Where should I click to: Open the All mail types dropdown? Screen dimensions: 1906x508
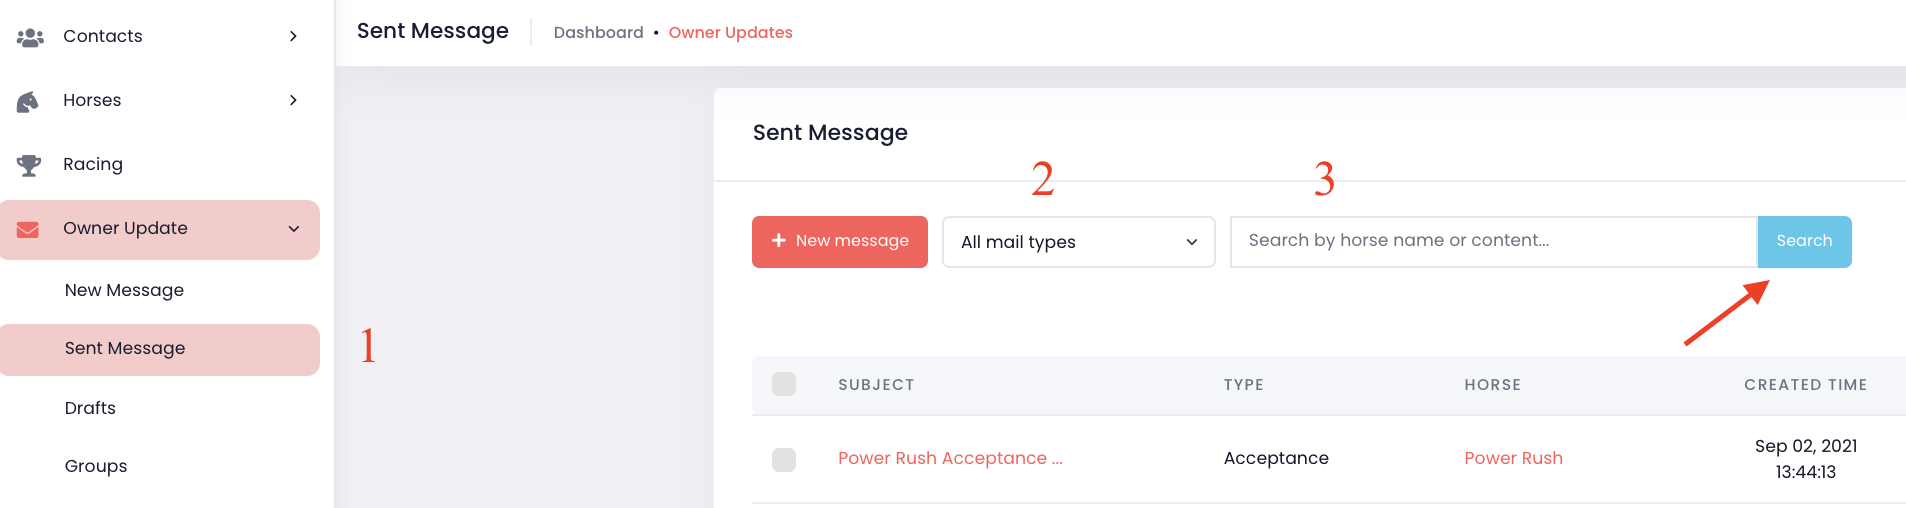pyautogui.click(x=1078, y=242)
